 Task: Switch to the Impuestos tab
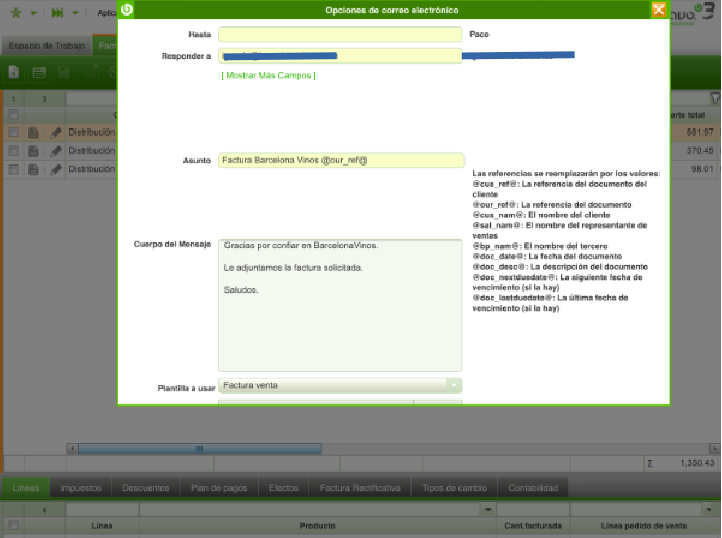tap(81, 488)
